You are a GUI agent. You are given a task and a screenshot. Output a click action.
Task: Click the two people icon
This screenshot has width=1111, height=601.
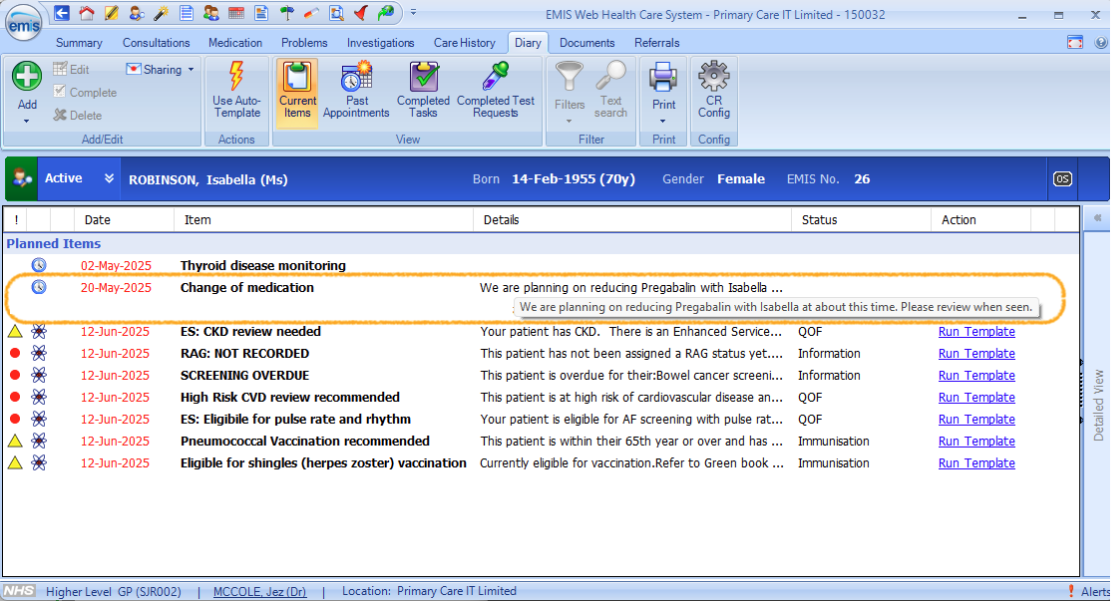coord(211,13)
